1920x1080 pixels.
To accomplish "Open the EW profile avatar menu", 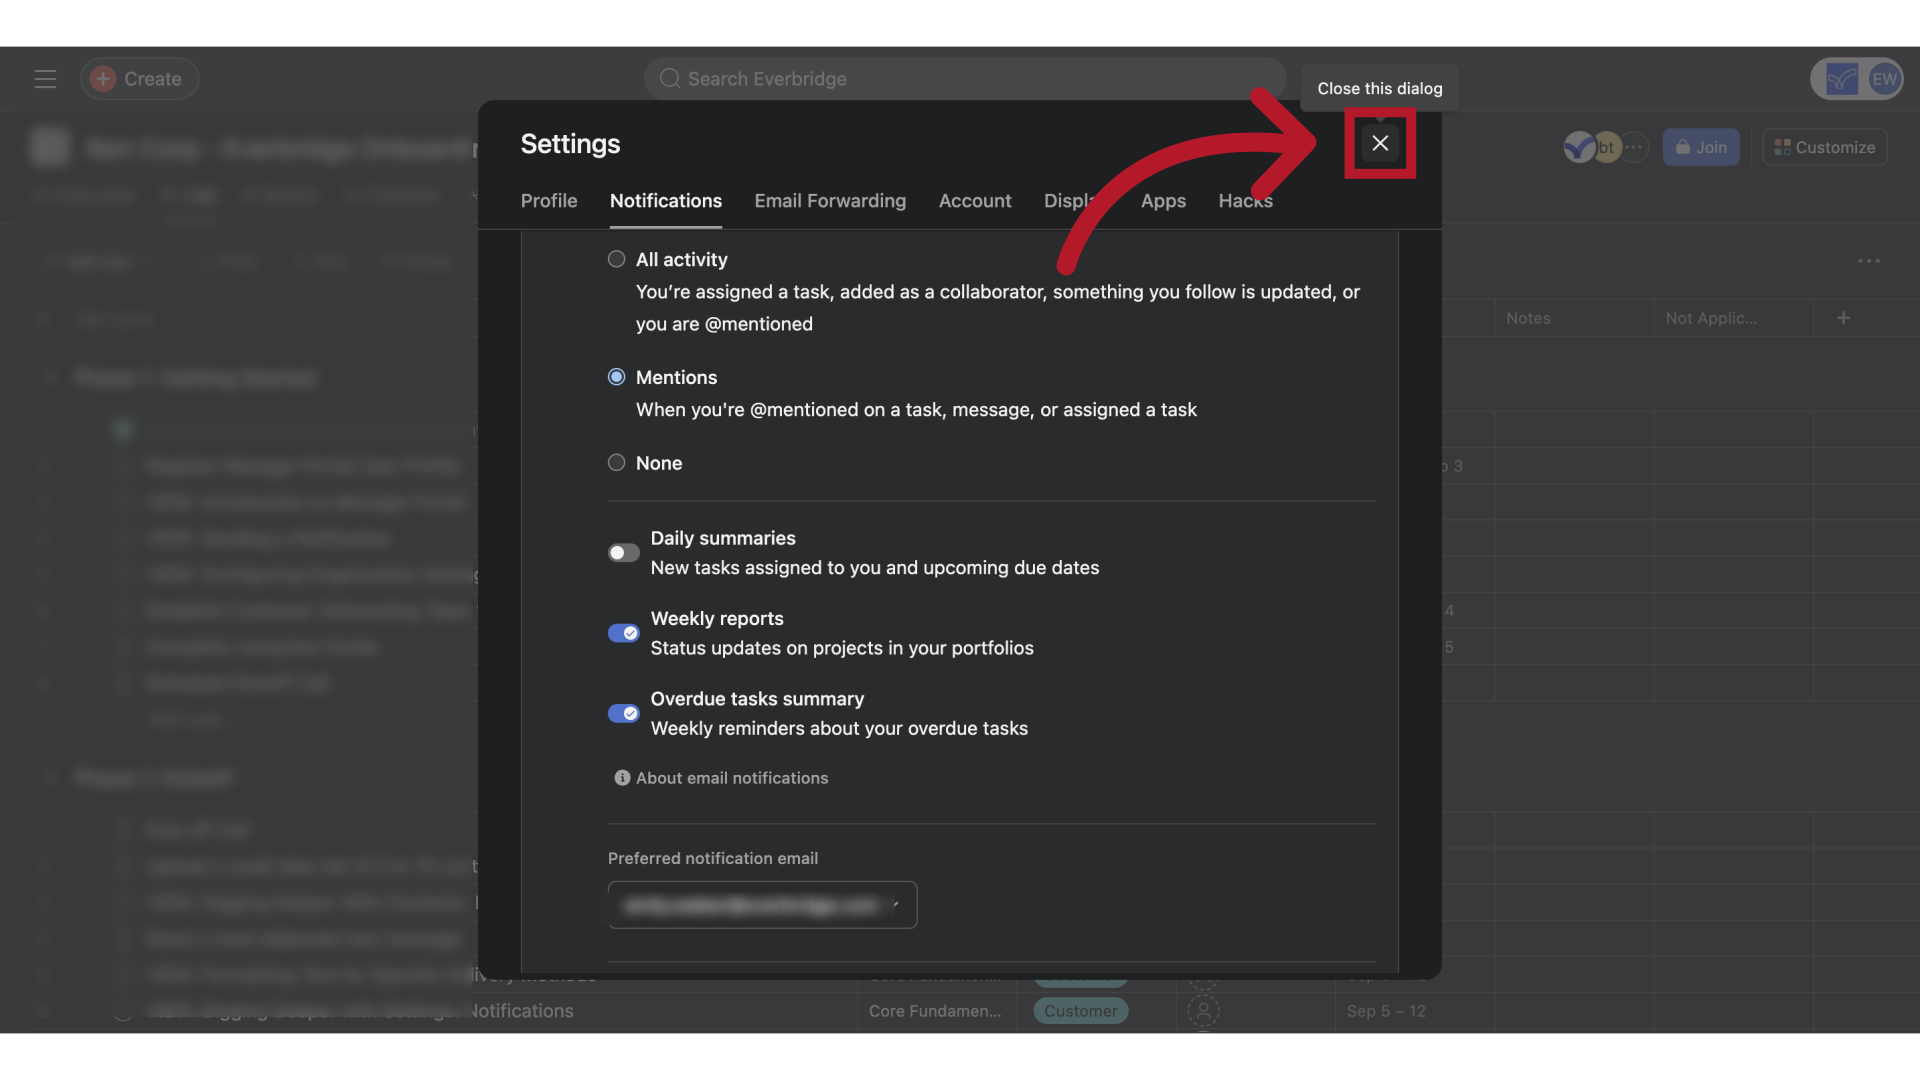I will pos(1884,79).
